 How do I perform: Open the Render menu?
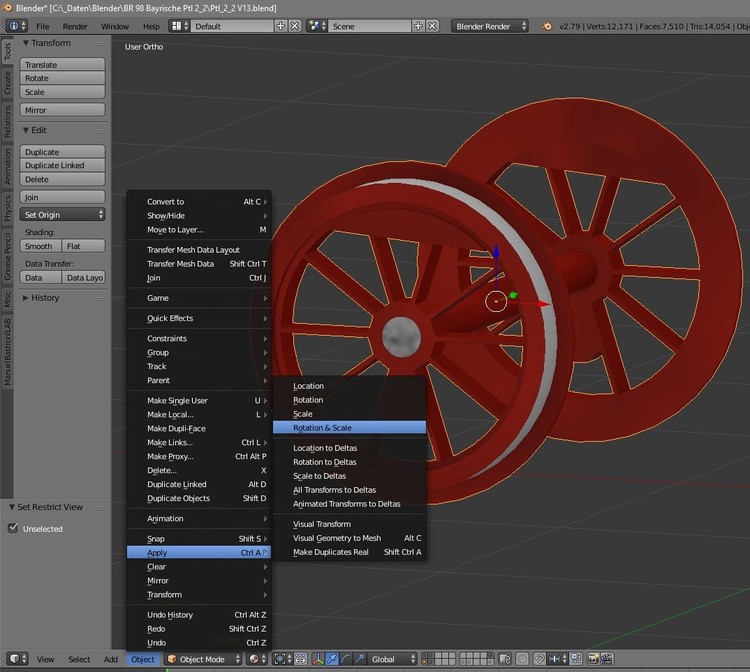pos(75,26)
